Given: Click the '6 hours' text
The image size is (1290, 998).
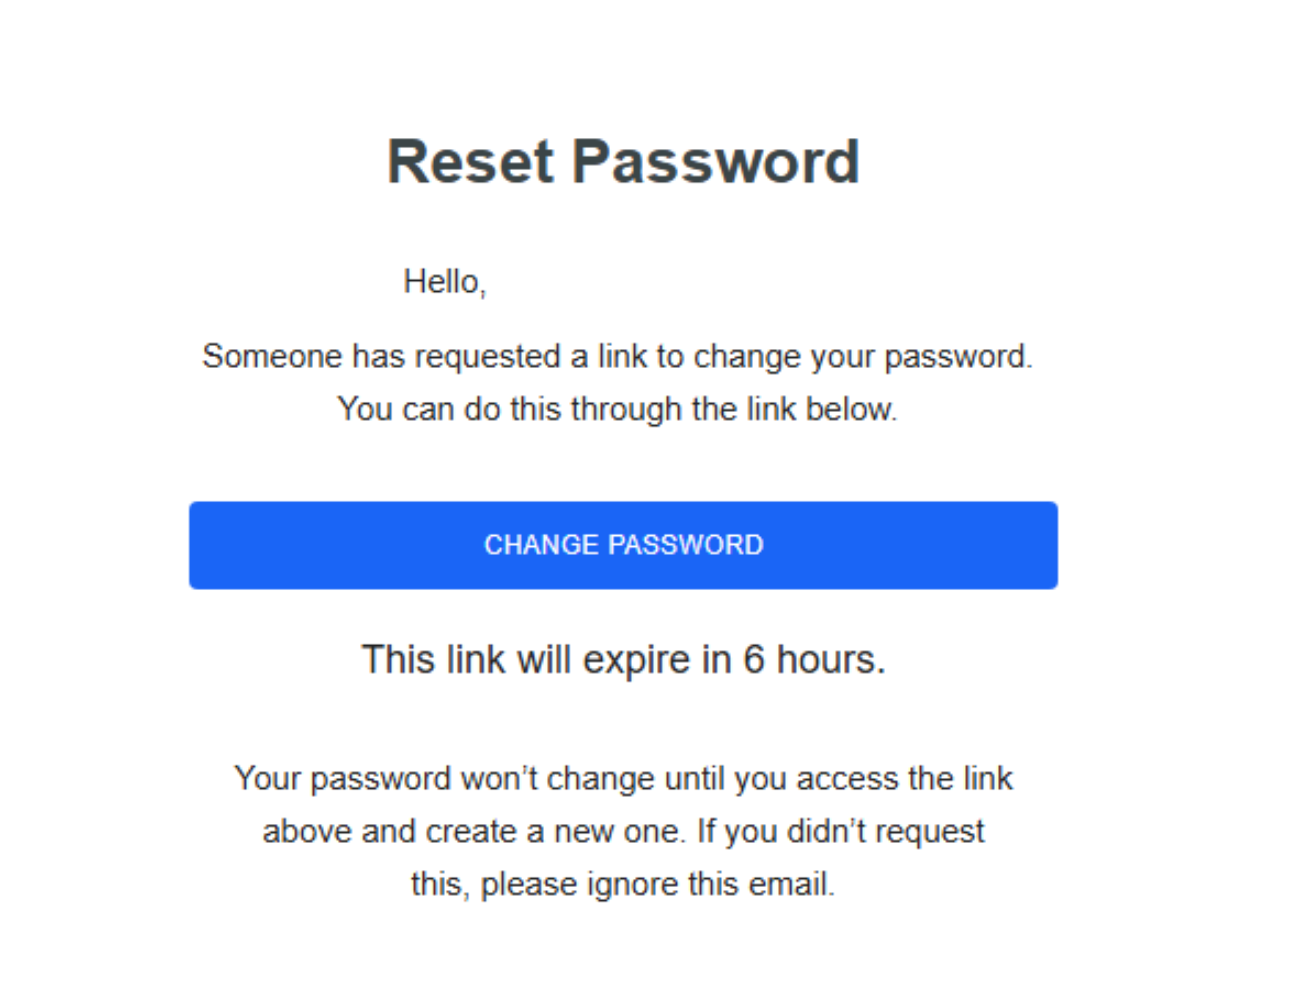Looking at the screenshot, I should (x=814, y=660).
